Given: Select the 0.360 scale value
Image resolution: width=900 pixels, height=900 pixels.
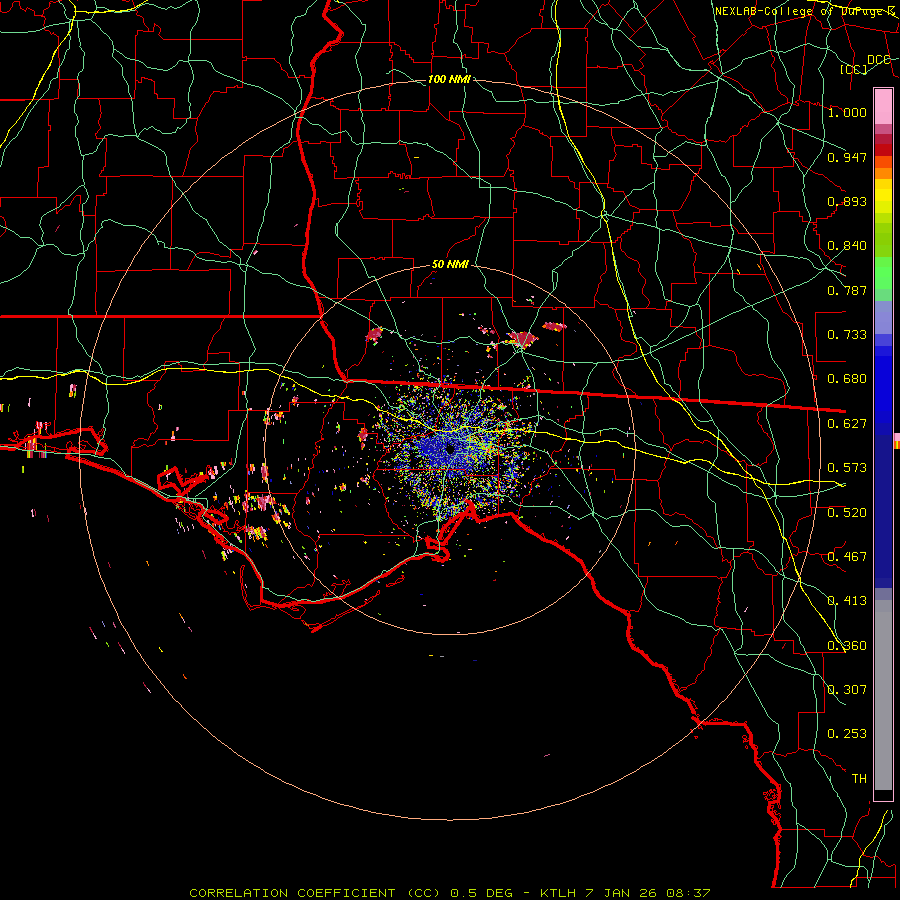Looking at the screenshot, I should click(x=847, y=646).
